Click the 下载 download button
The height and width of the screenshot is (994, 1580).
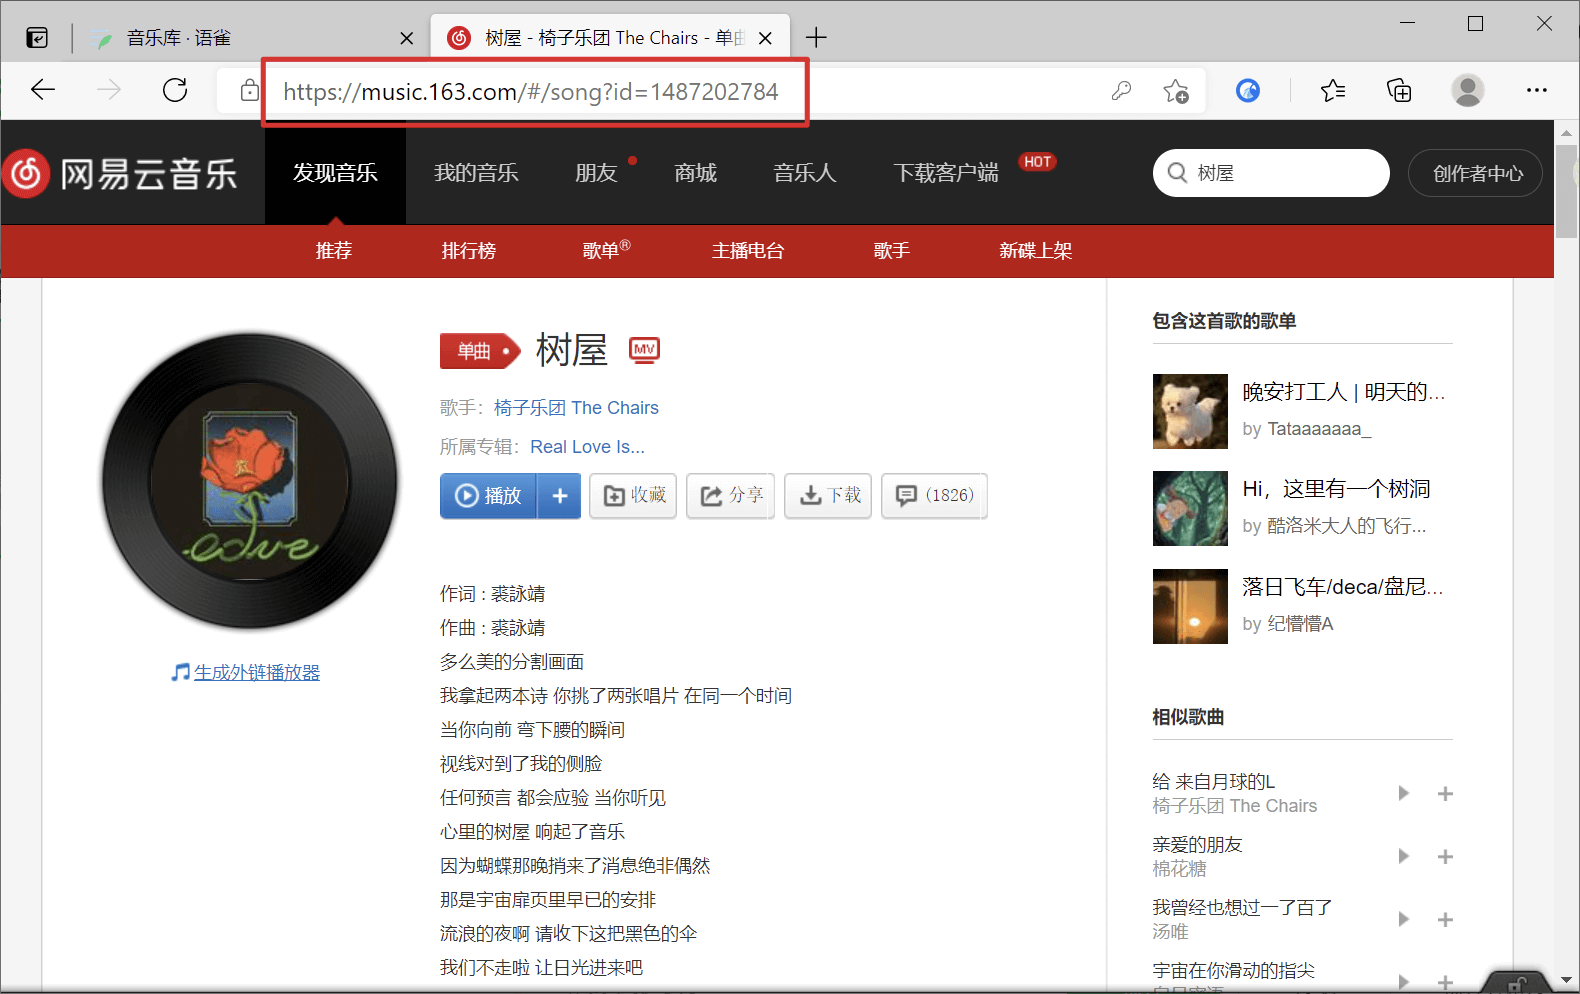tap(829, 495)
